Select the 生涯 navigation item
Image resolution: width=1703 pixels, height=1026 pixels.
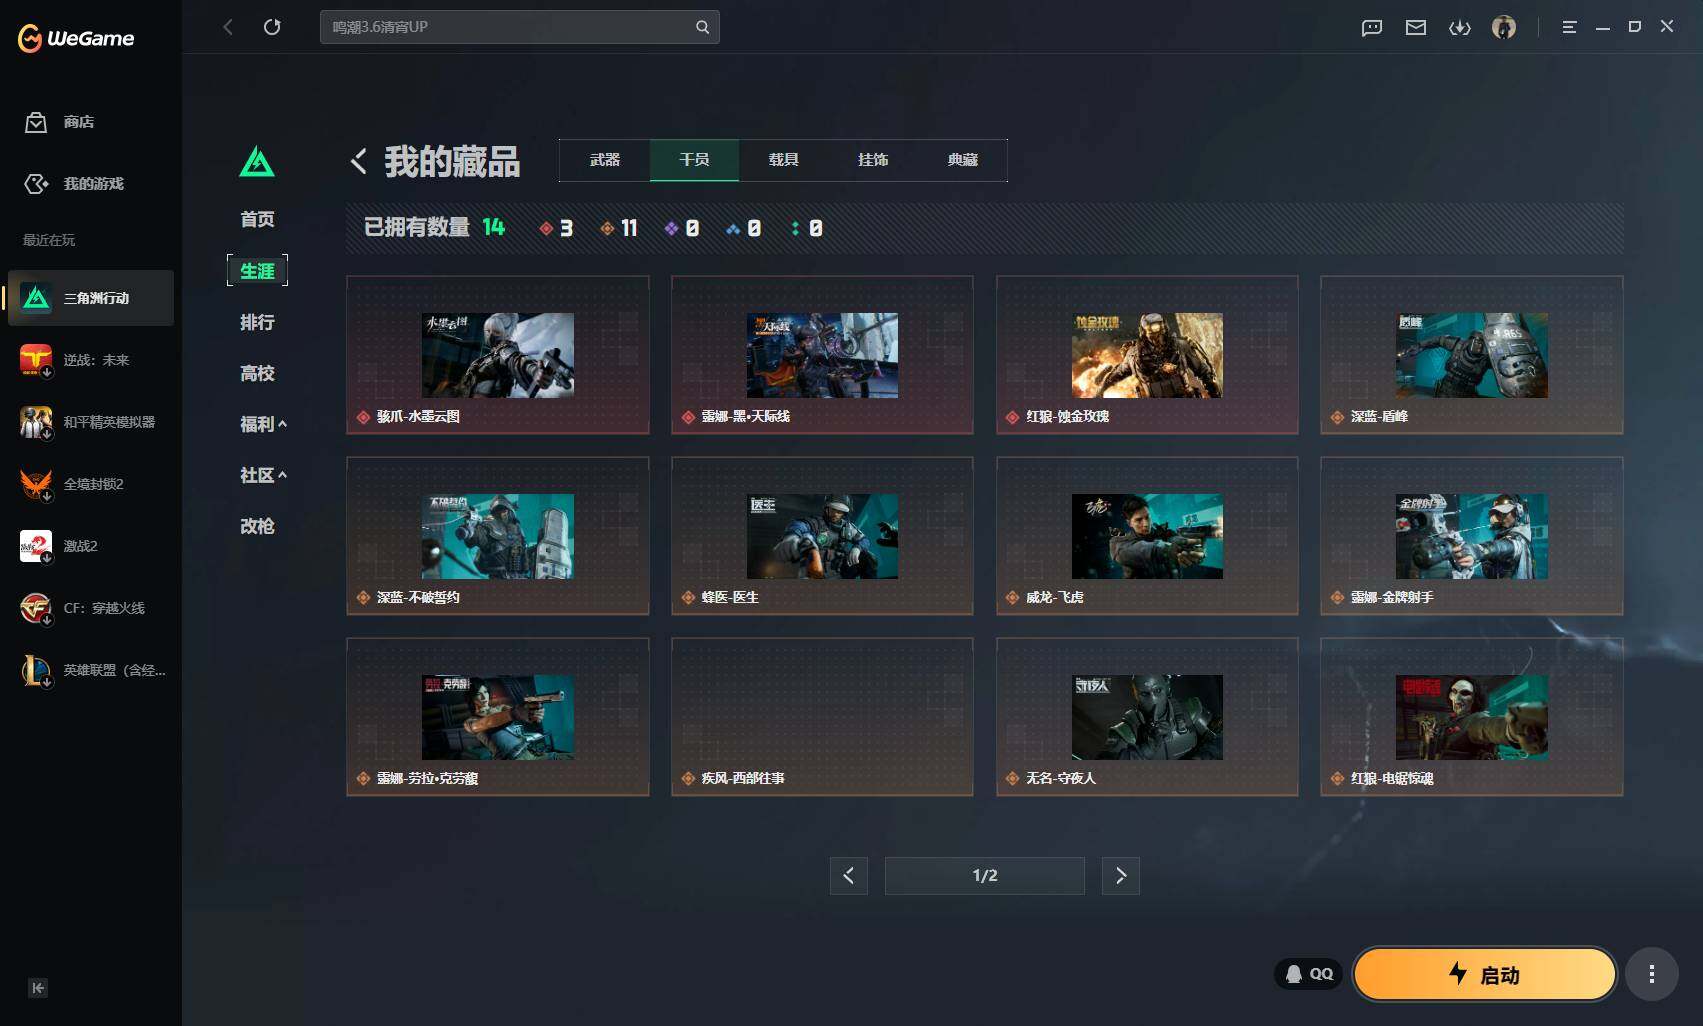point(257,271)
